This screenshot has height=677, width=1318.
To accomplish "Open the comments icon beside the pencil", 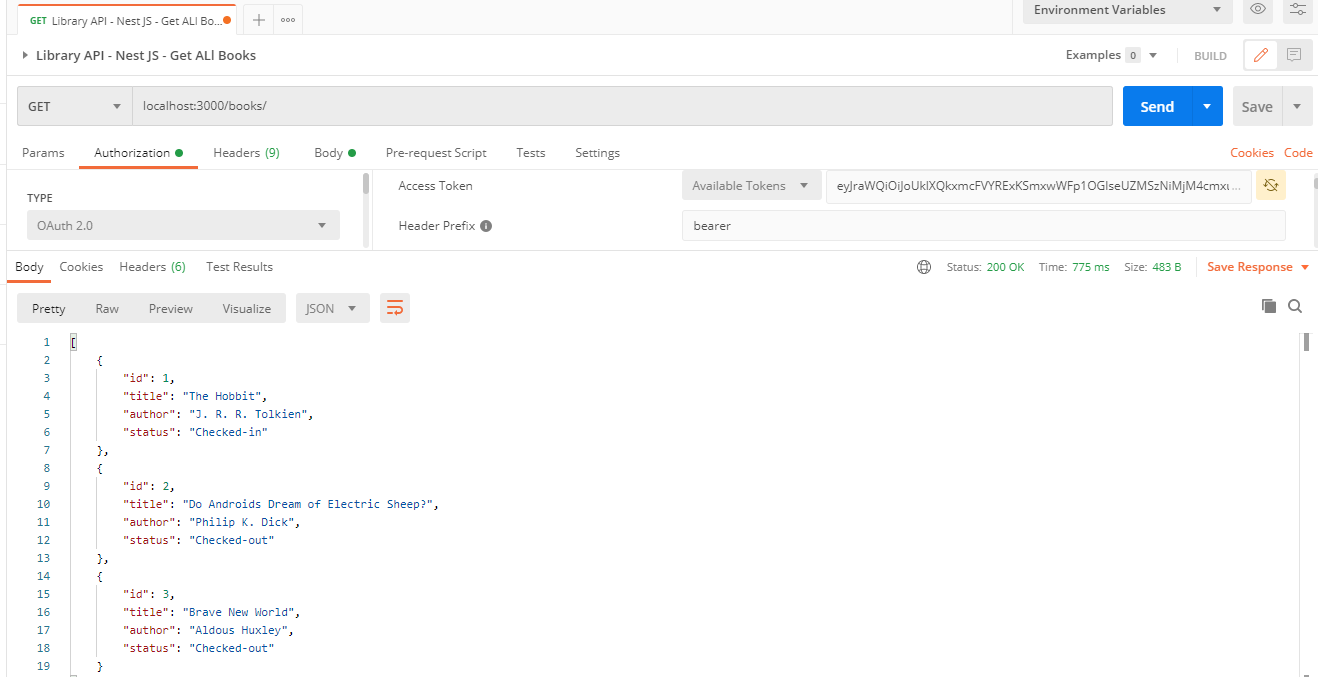I will pos(1294,55).
